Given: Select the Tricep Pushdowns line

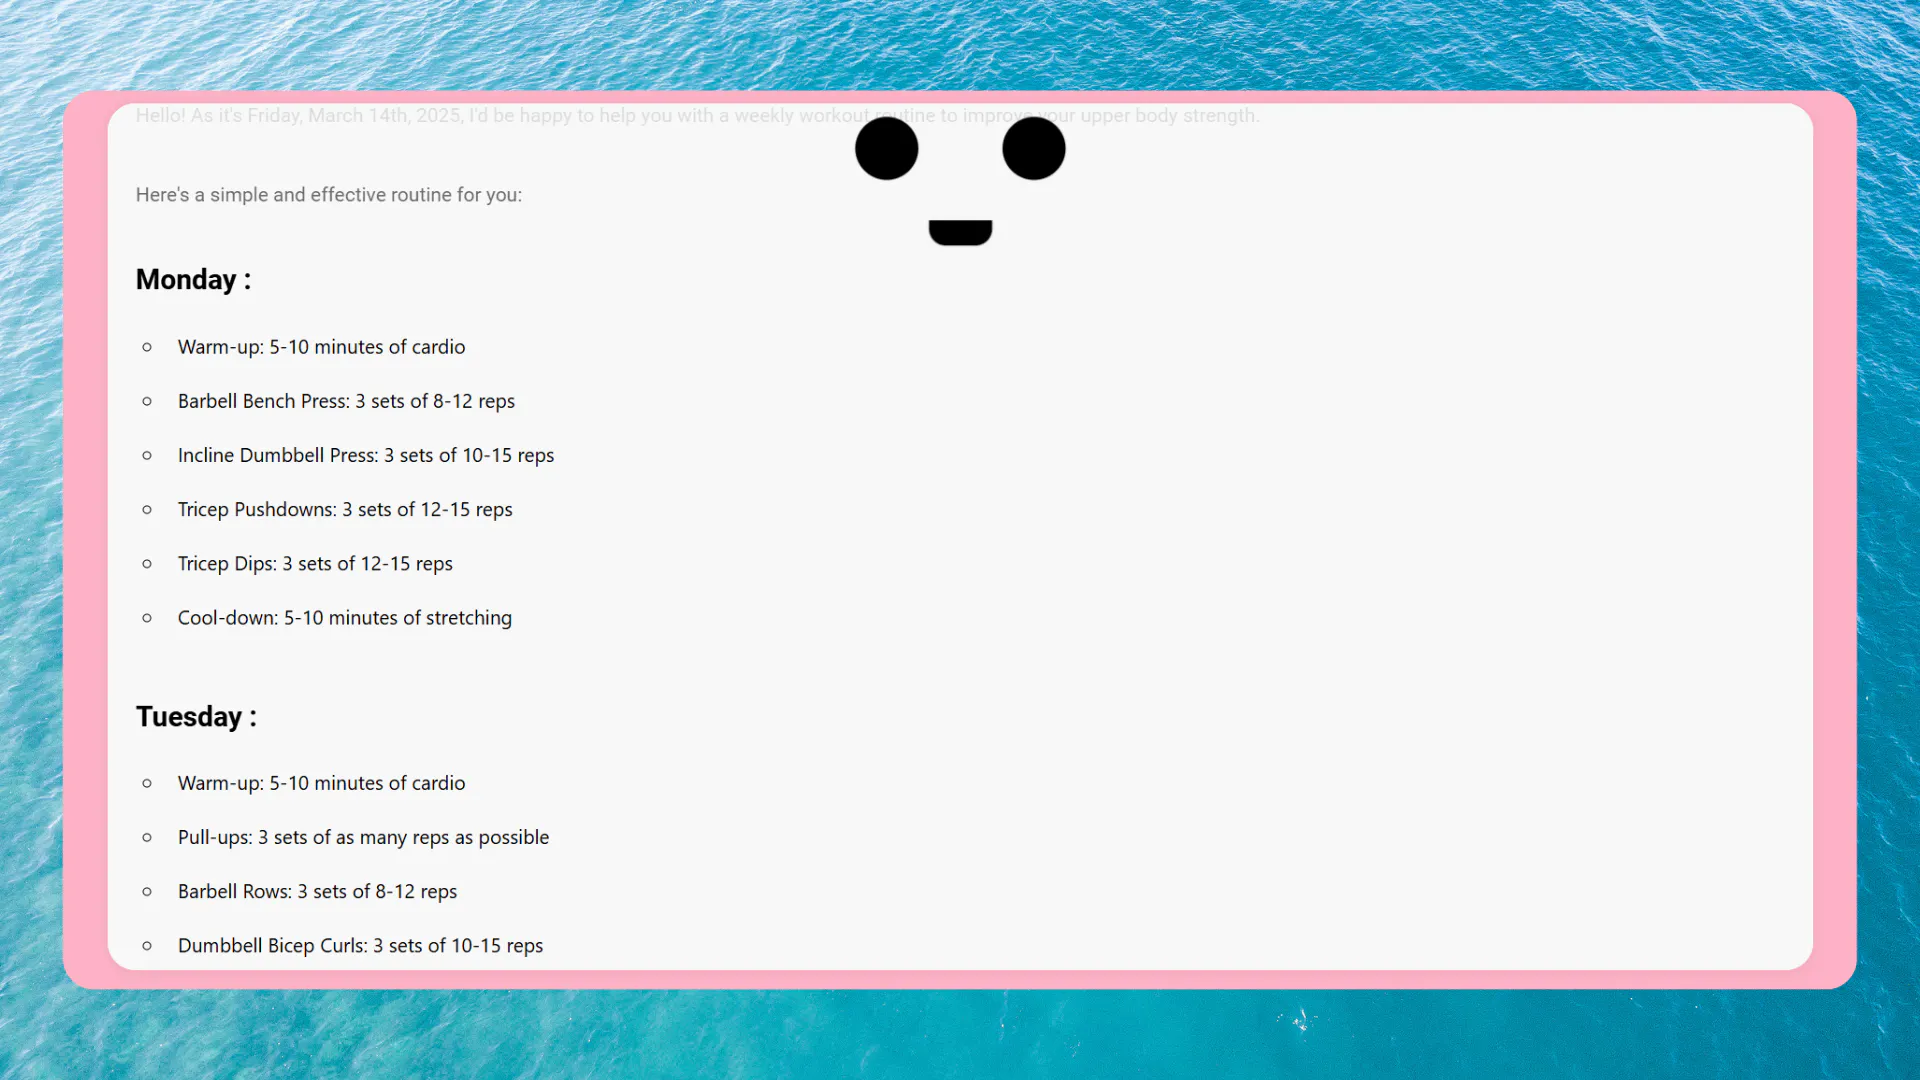Looking at the screenshot, I should [345, 509].
